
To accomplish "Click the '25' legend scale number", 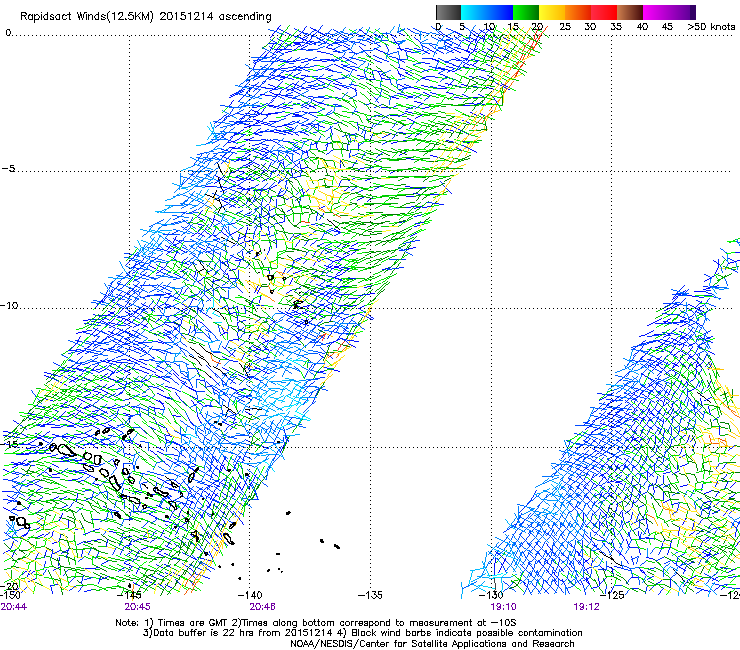I will click(x=565, y=27).
